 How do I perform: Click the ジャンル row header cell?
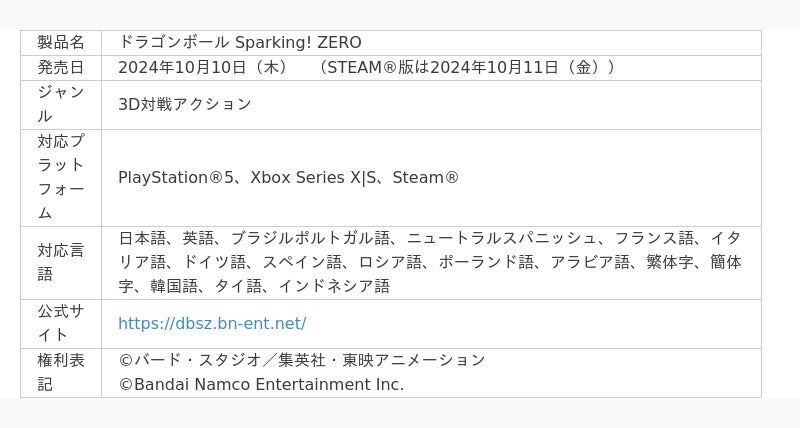pos(61,104)
